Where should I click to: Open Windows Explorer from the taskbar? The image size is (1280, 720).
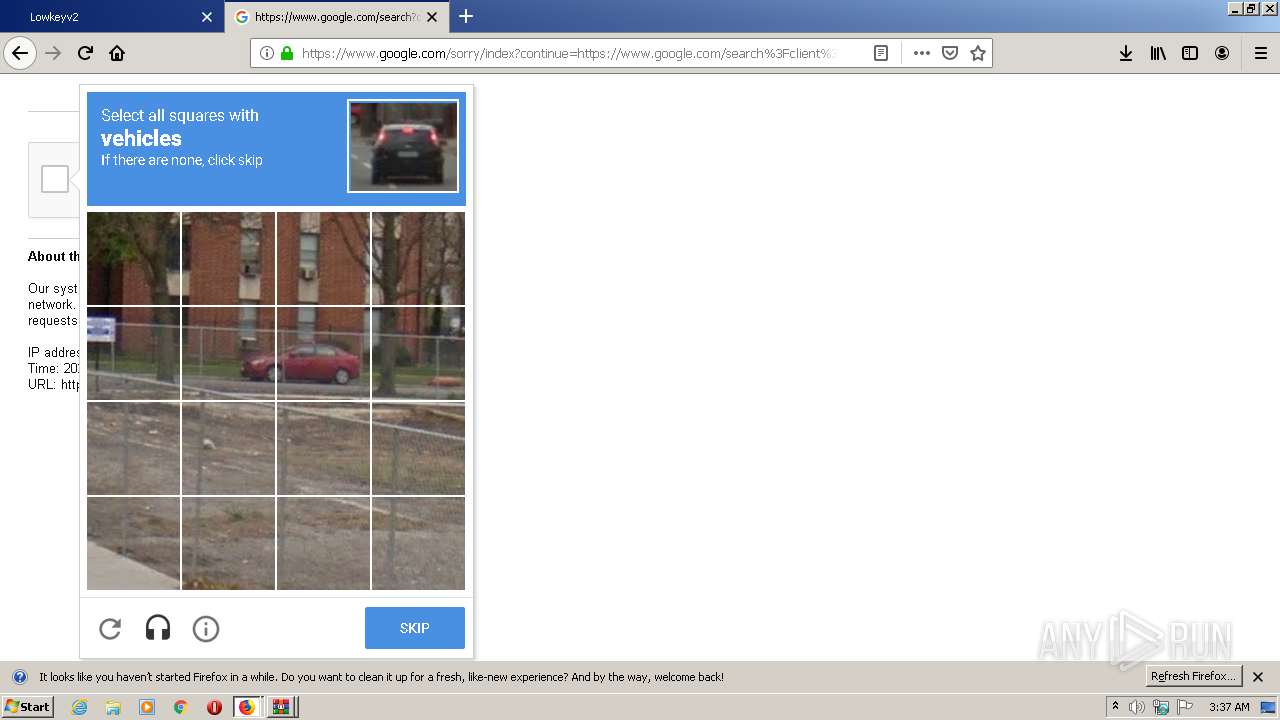113,707
